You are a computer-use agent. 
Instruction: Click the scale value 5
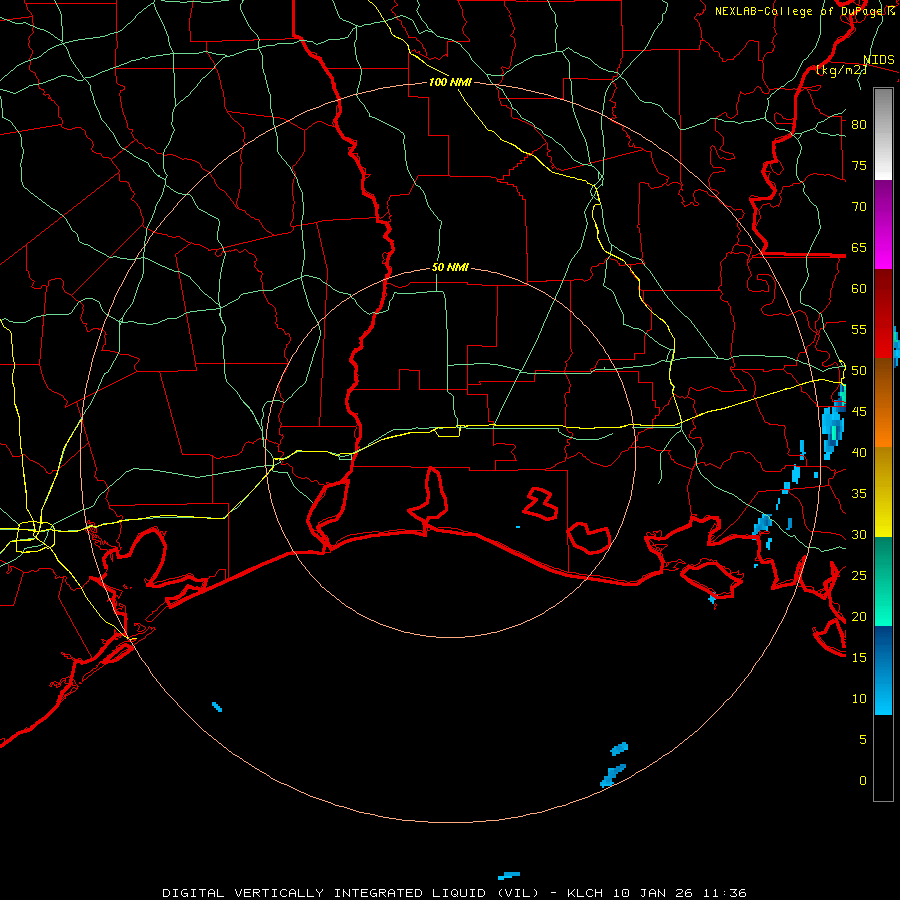pos(863,740)
